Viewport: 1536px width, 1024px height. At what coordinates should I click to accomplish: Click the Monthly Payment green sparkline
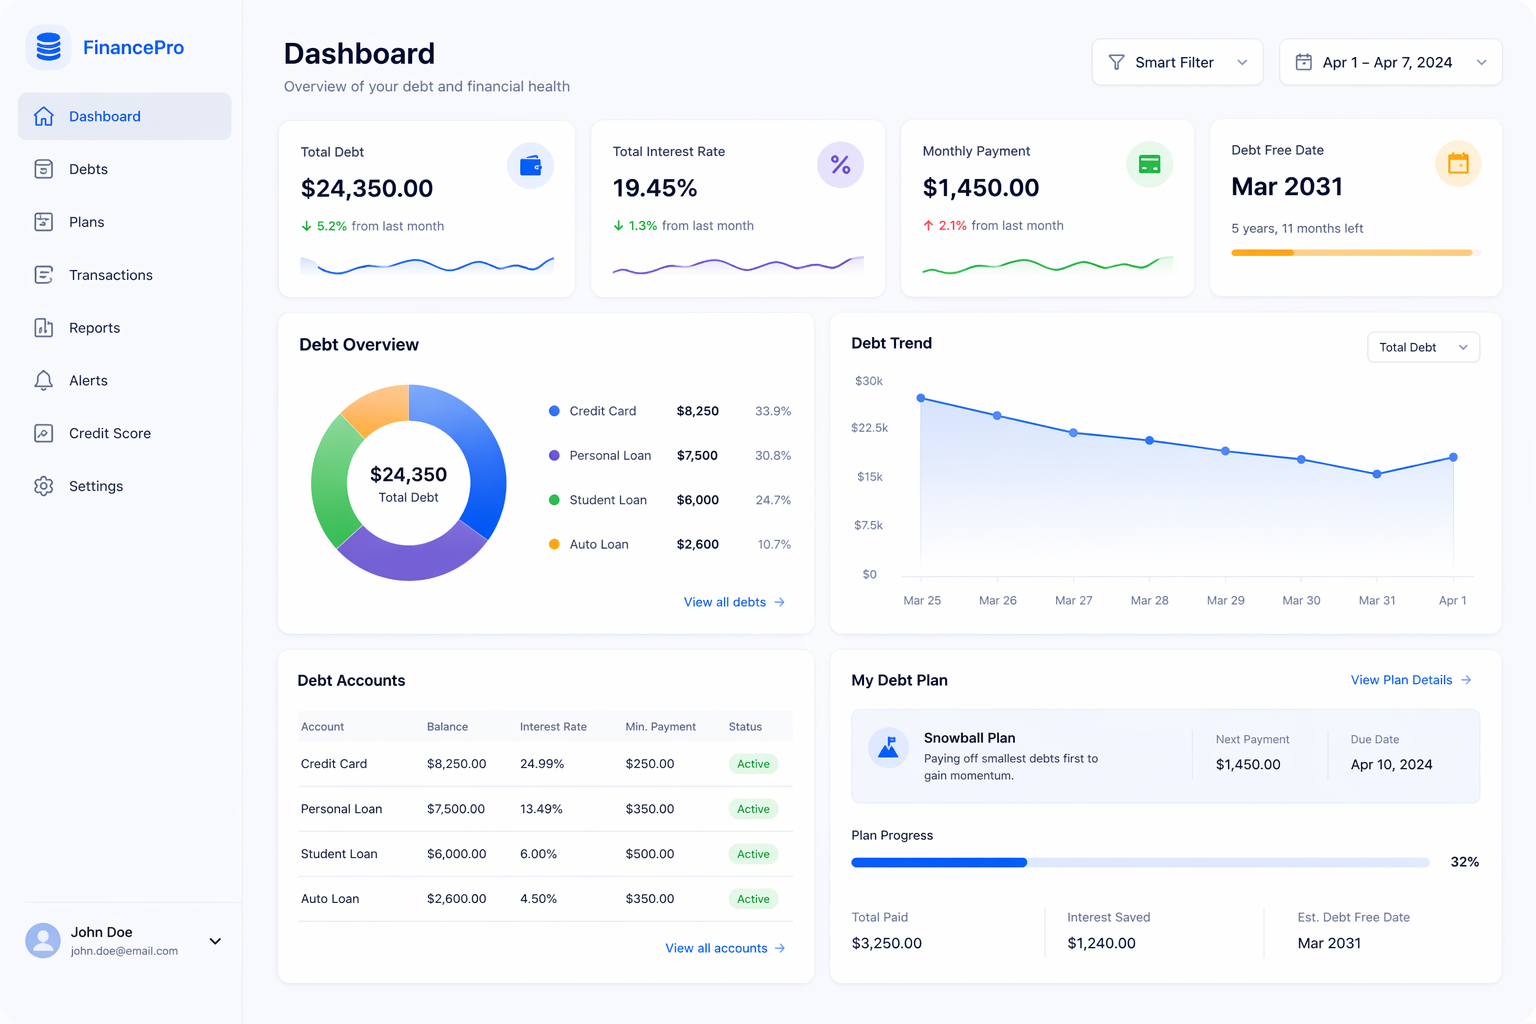[x=1047, y=265]
